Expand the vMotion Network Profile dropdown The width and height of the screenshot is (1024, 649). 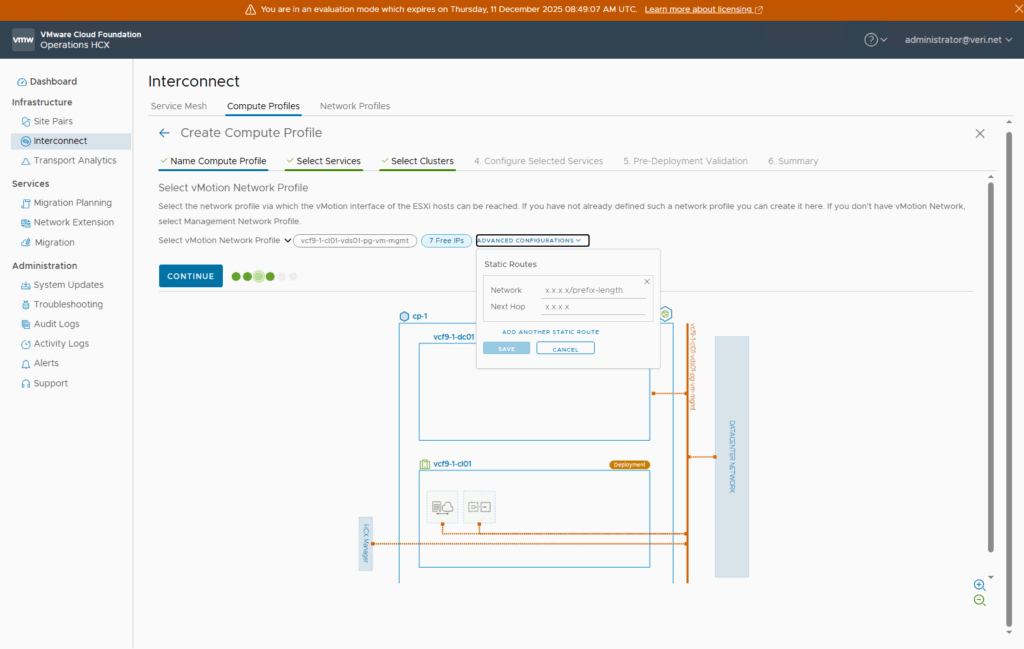click(288, 241)
